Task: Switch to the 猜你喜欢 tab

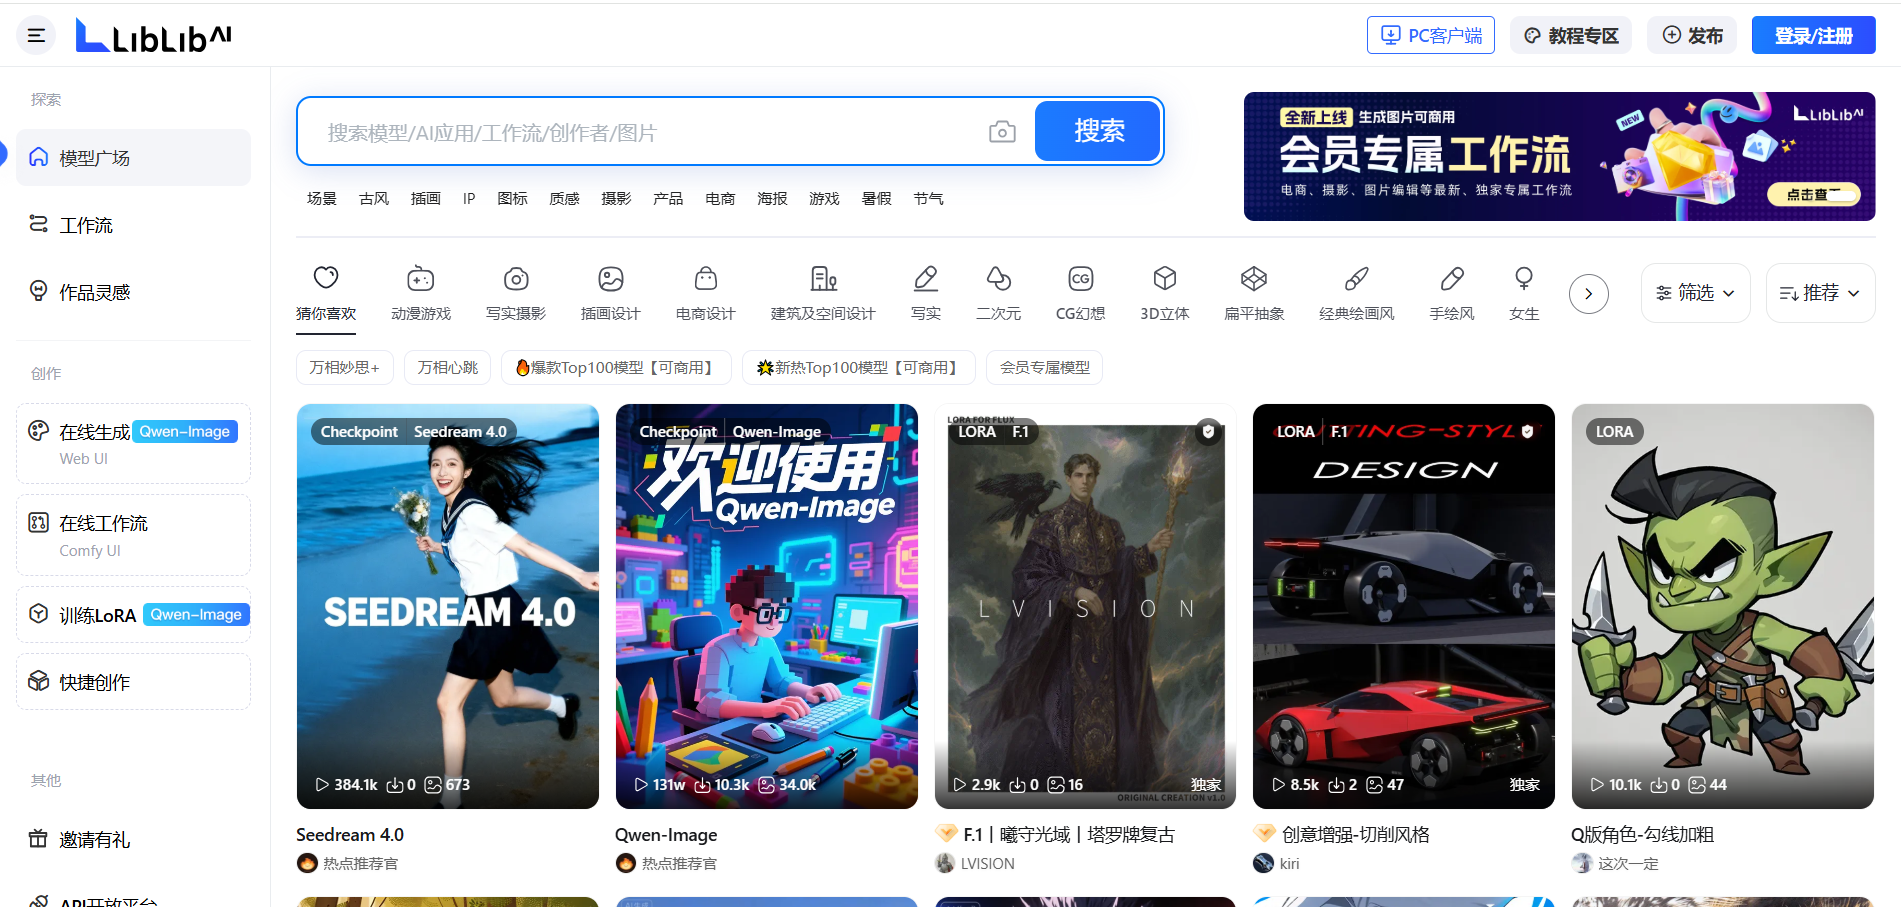Action: tap(326, 292)
